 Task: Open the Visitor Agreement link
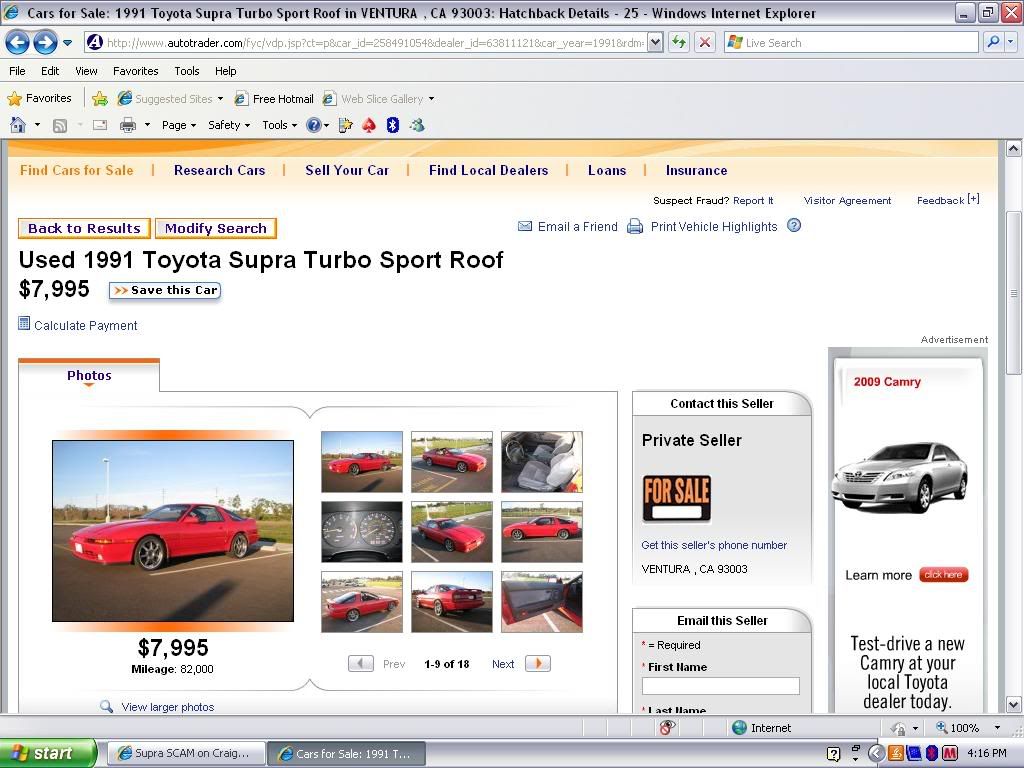point(847,200)
